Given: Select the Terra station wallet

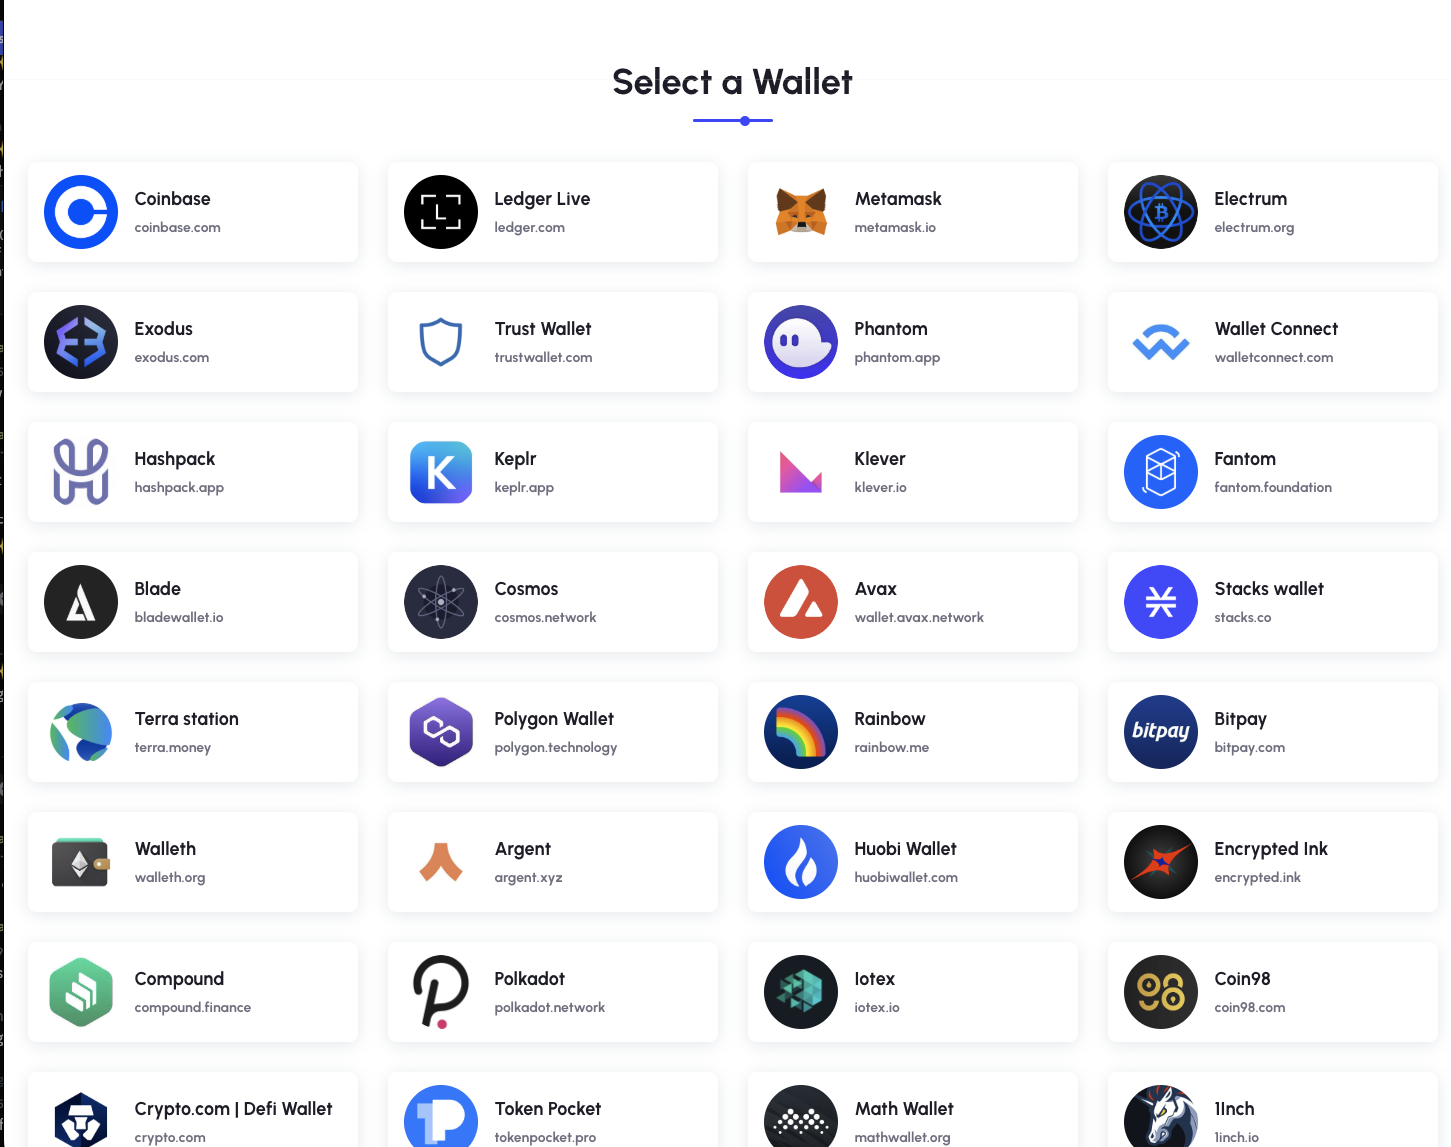Looking at the screenshot, I should pyautogui.click(x=193, y=732).
